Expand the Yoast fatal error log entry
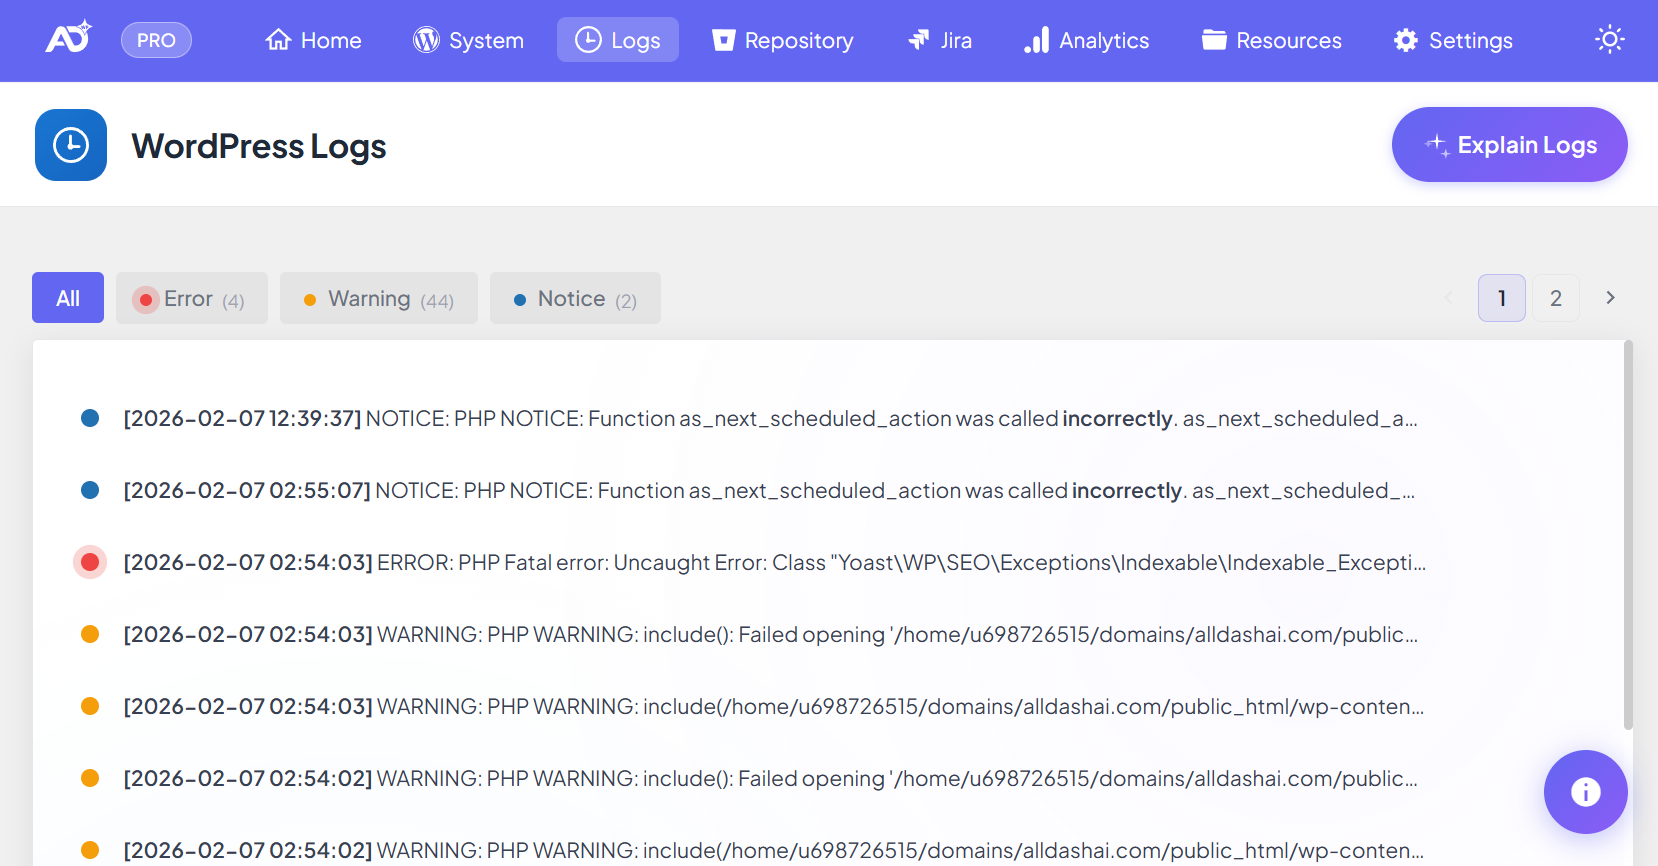Screen dimensions: 1658x866 pyautogui.click(x=774, y=563)
